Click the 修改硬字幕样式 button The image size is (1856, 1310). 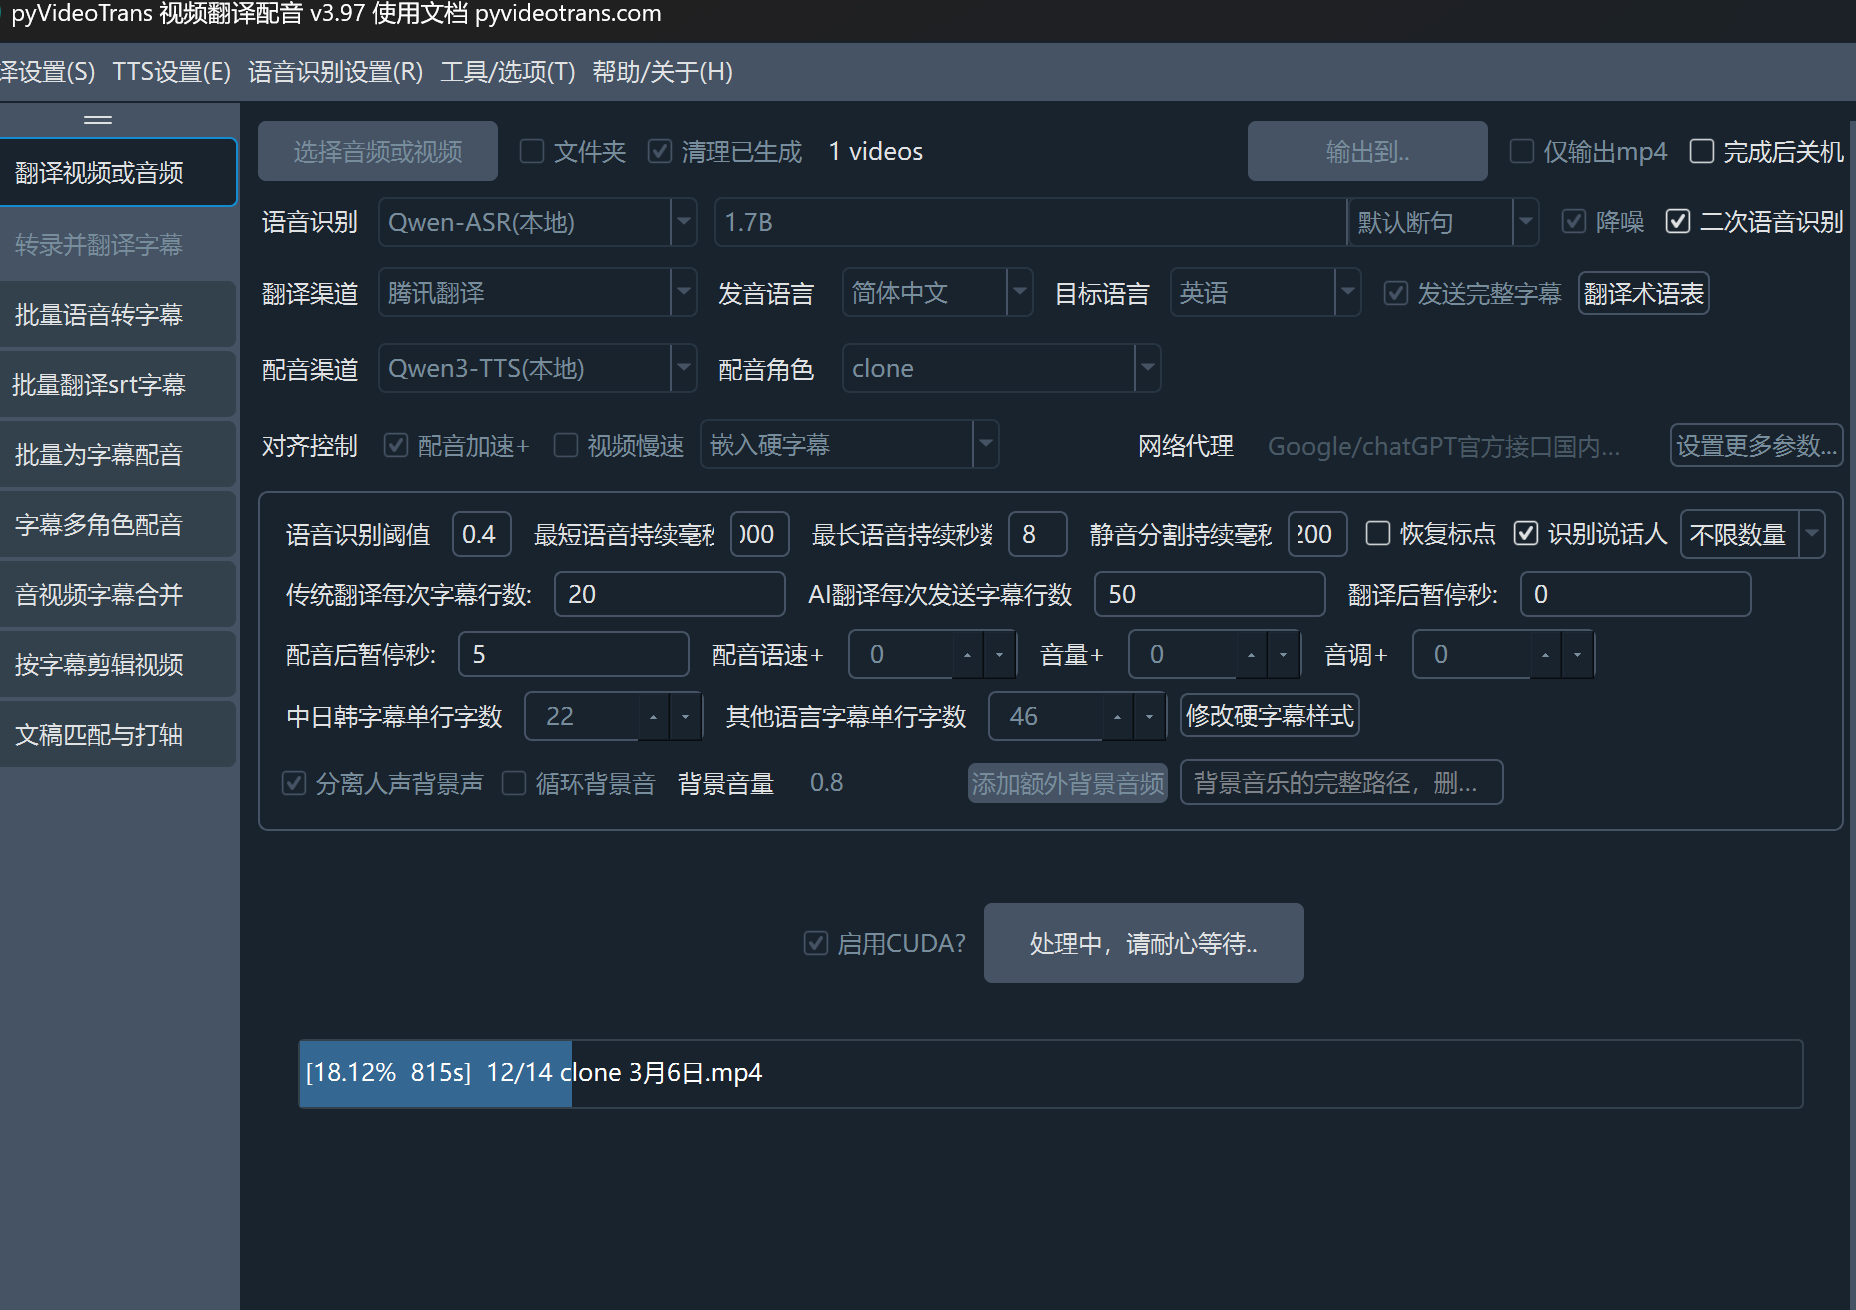coord(1269,715)
